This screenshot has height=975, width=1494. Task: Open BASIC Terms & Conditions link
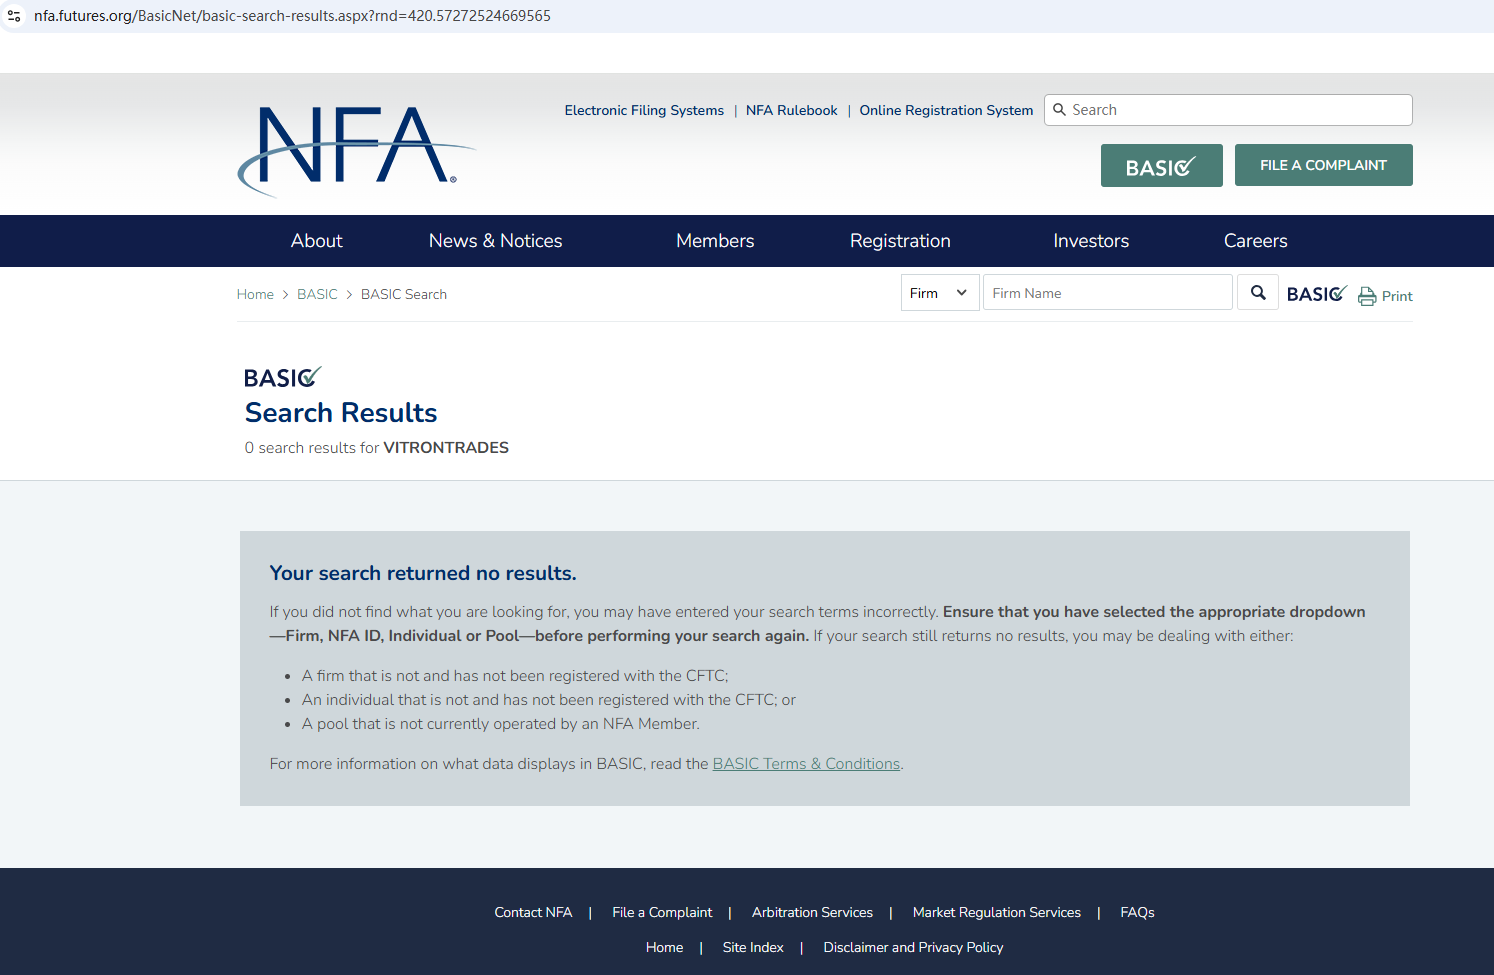tap(806, 764)
